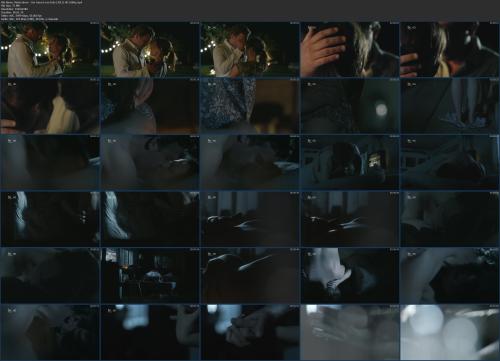Viewport: 500px width, 361px height.
Task: Click the timestamp on the blue floral dress frame
Action: (294, 80)
